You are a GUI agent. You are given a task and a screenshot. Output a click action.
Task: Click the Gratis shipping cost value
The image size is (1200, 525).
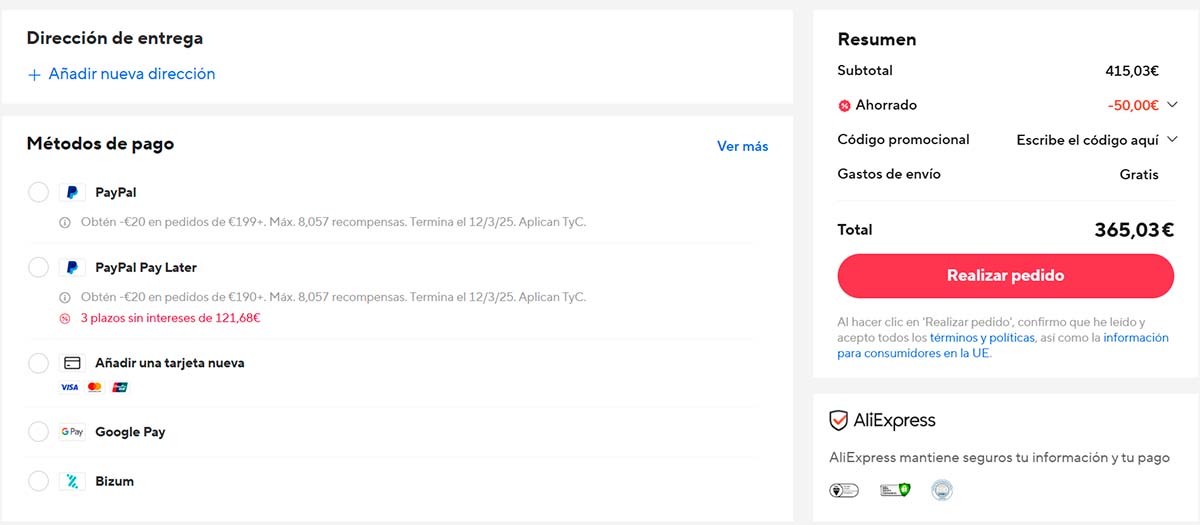point(1139,174)
